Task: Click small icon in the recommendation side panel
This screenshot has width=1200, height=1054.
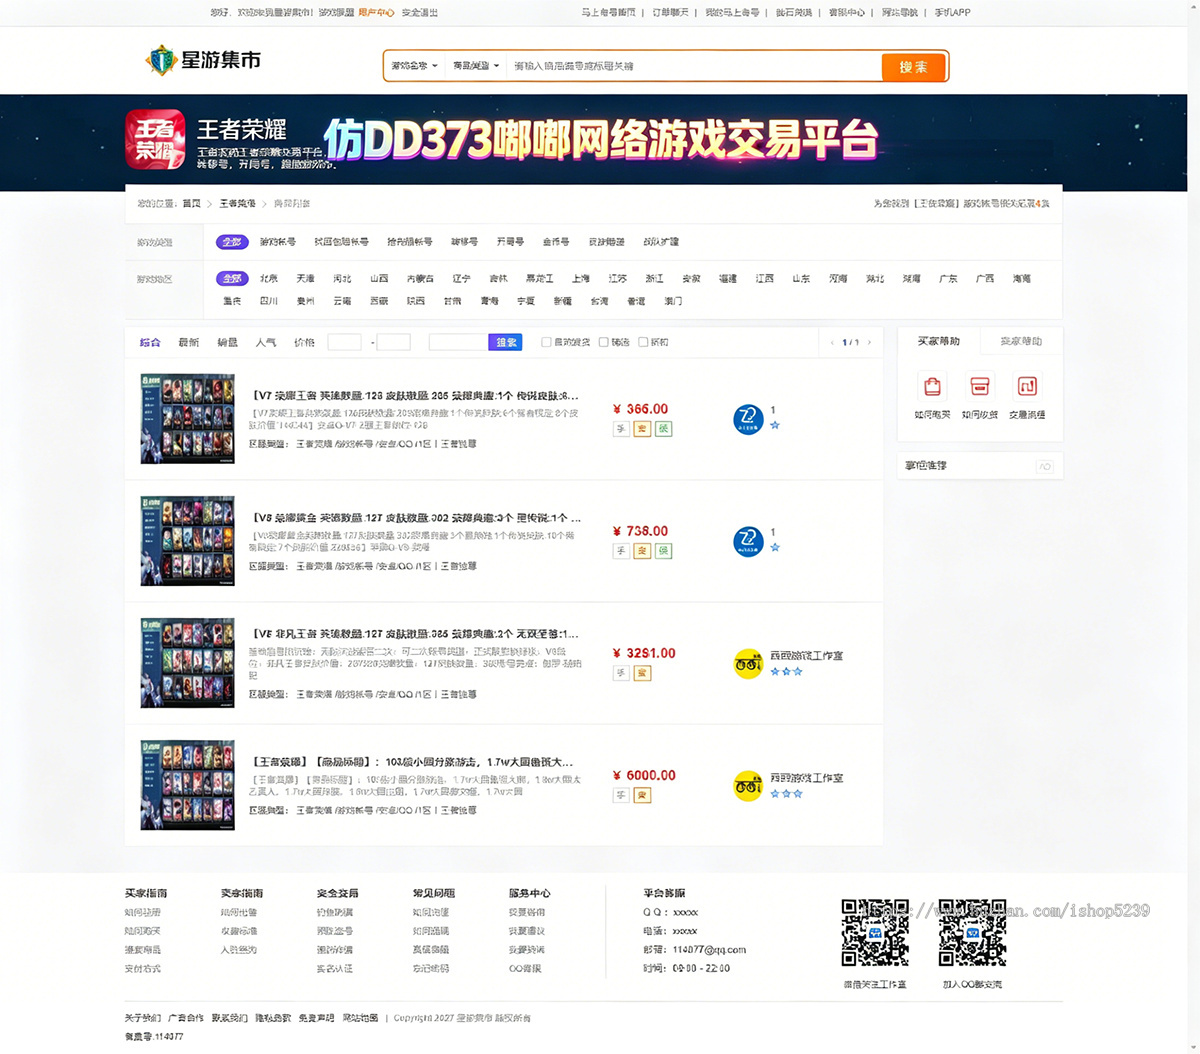Action: pos(1045,466)
